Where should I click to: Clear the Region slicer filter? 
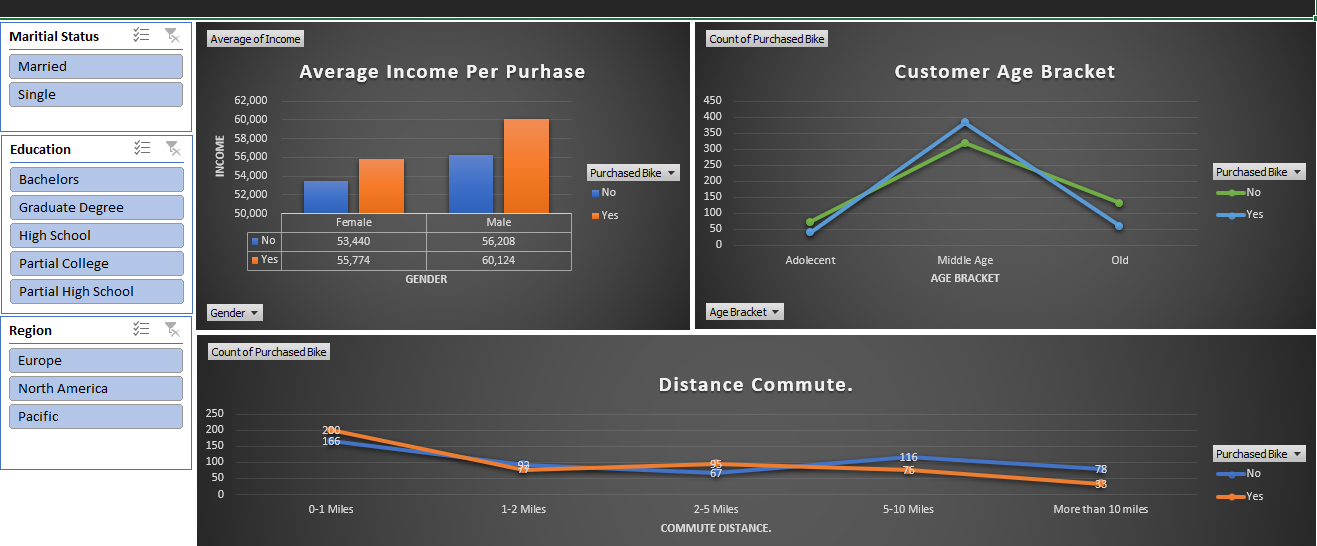[x=172, y=329]
